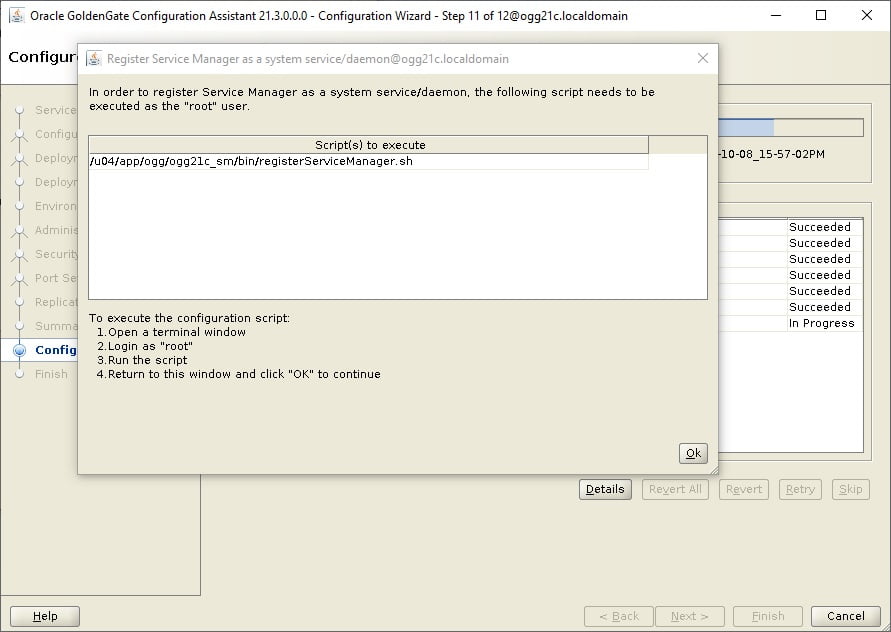Click the Revert All button
This screenshot has height=632, width=891.
coord(675,489)
